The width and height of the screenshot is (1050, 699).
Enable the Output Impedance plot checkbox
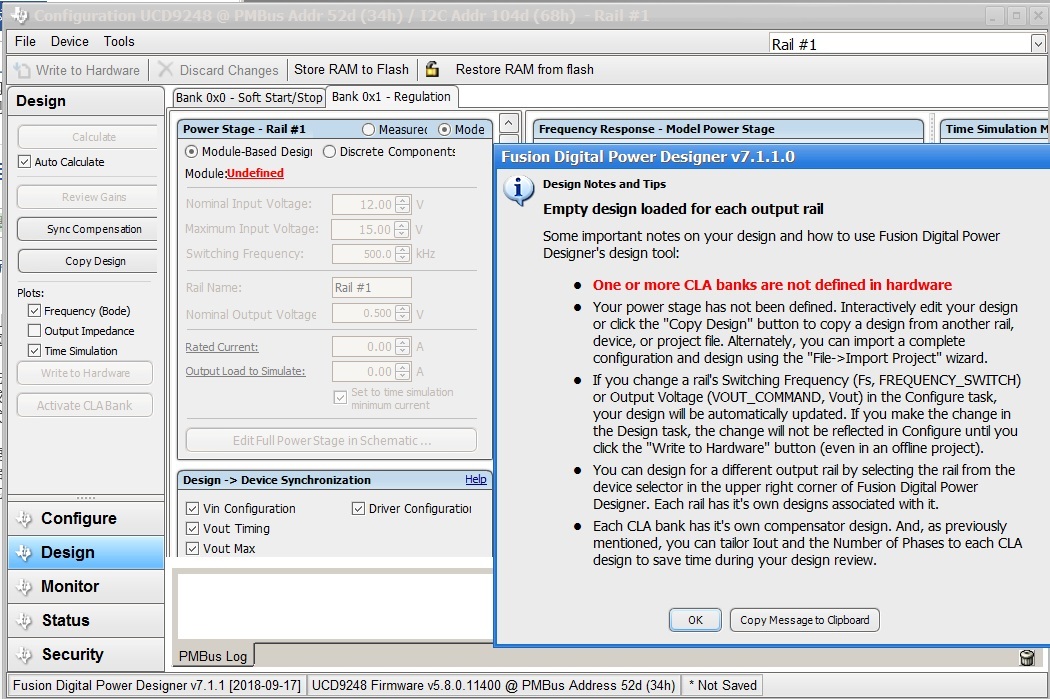point(34,331)
